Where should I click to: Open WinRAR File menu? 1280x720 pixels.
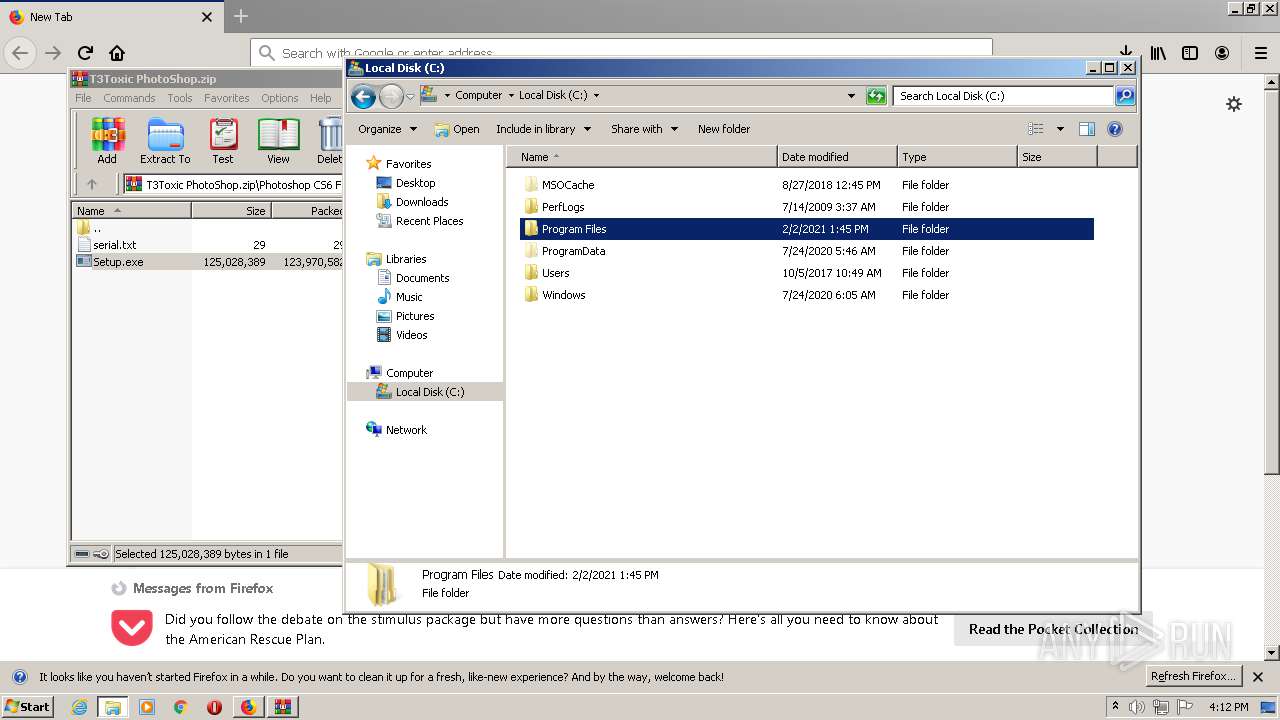click(x=83, y=98)
